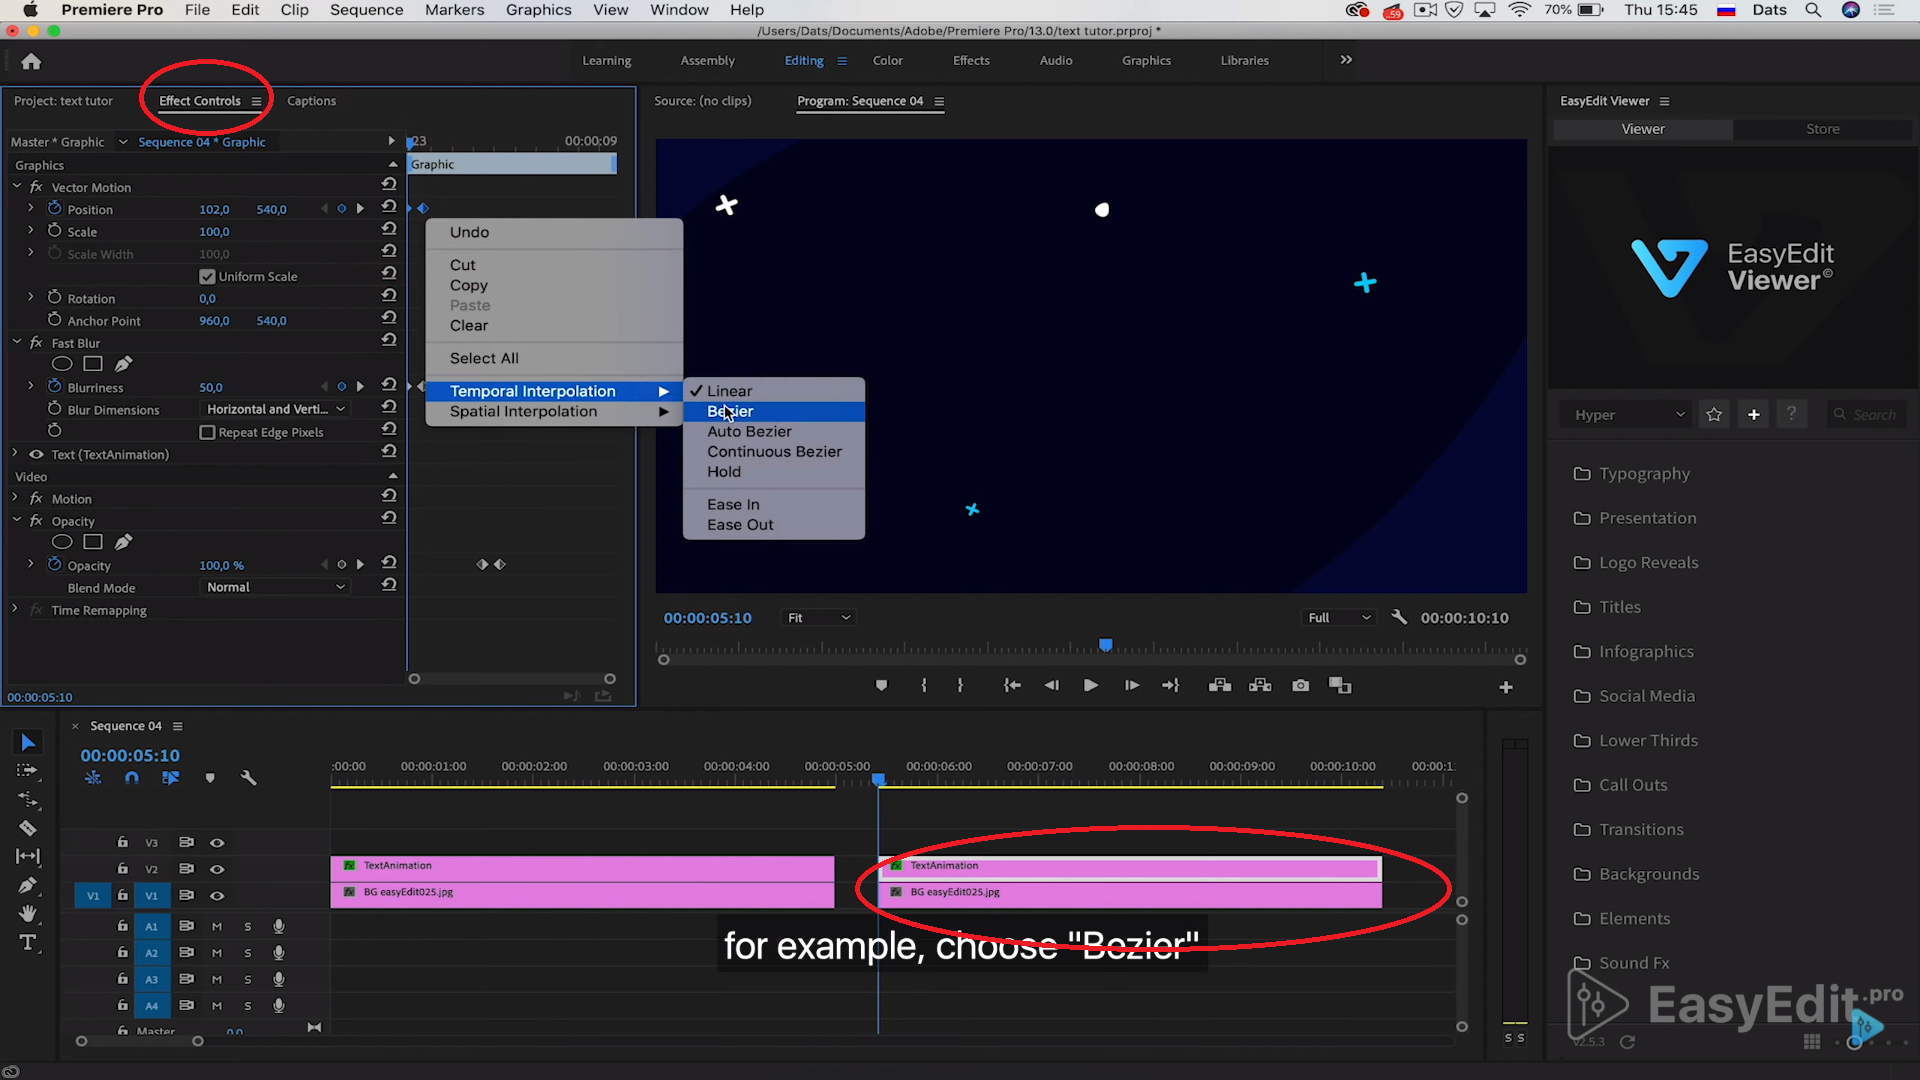Viewport: 1920px width, 1080px height.
Task: Click the Program Monitor playhead marker
Action: [1105, 645]
